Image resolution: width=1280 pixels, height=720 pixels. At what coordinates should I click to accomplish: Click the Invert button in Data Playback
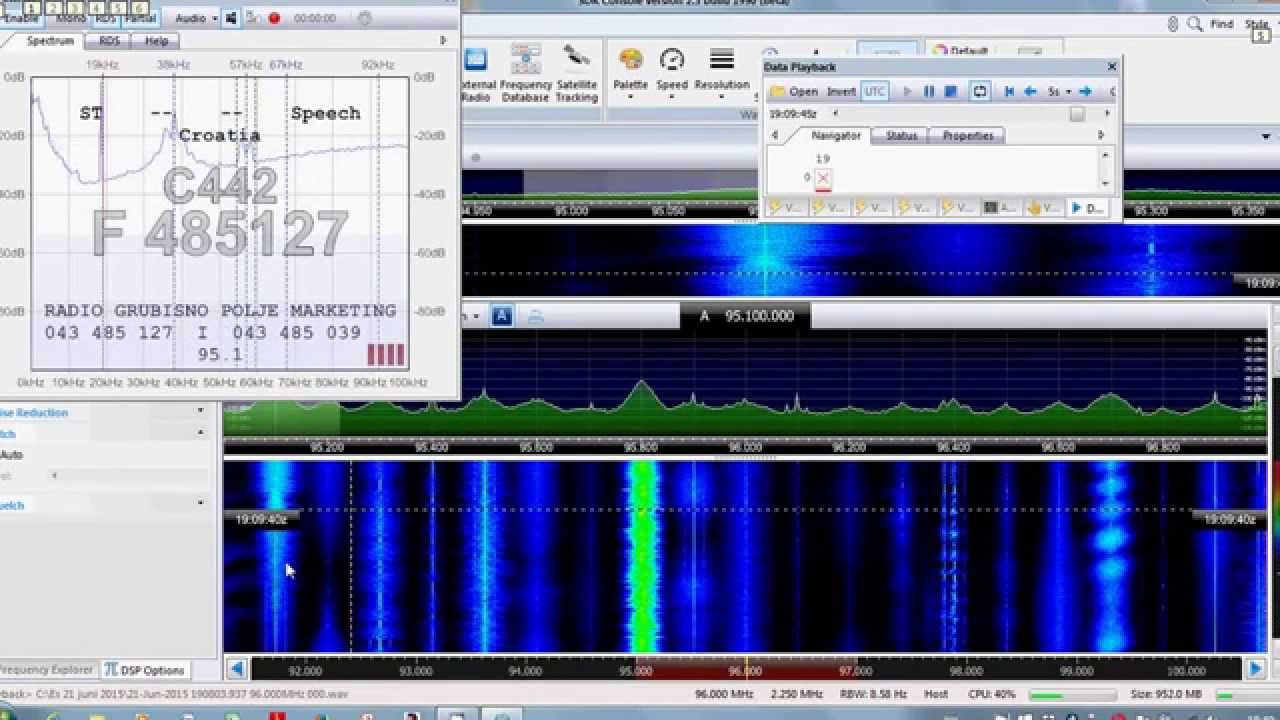tap(841, 91)
